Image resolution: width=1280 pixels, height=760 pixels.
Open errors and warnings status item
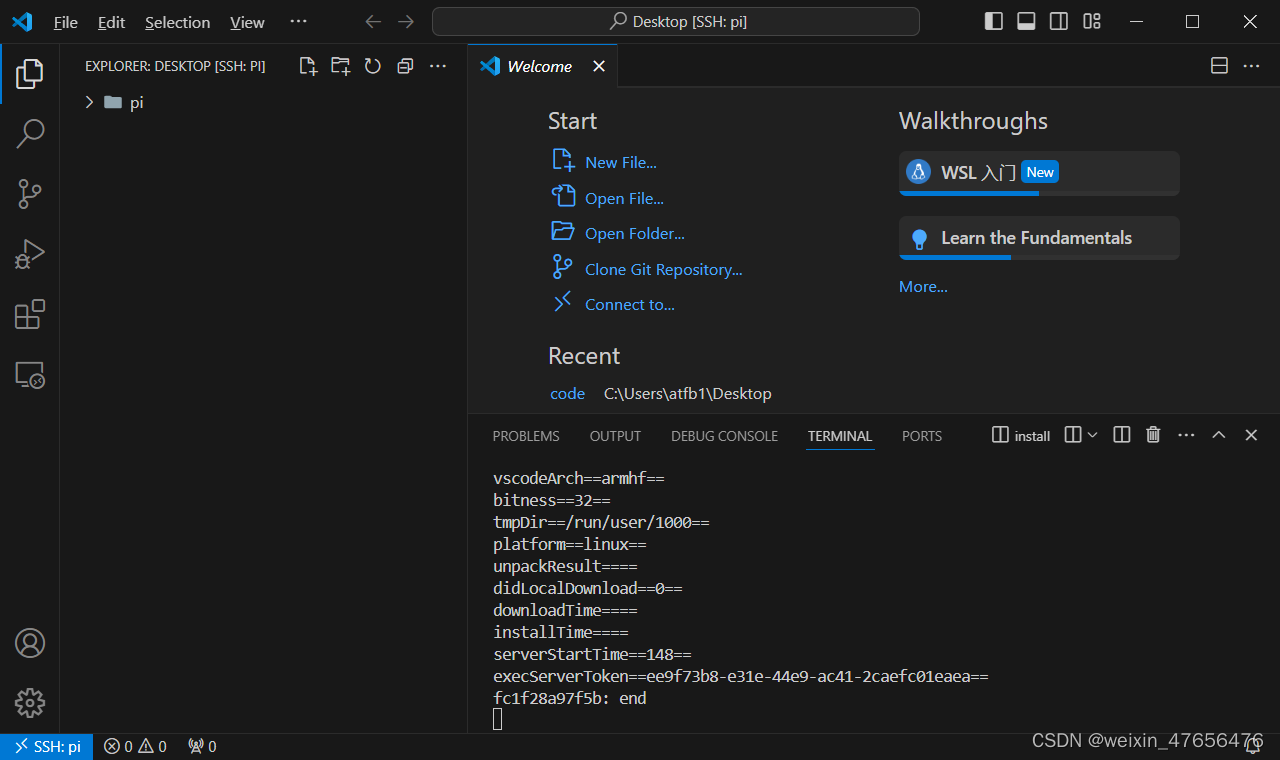coord(135,746)
